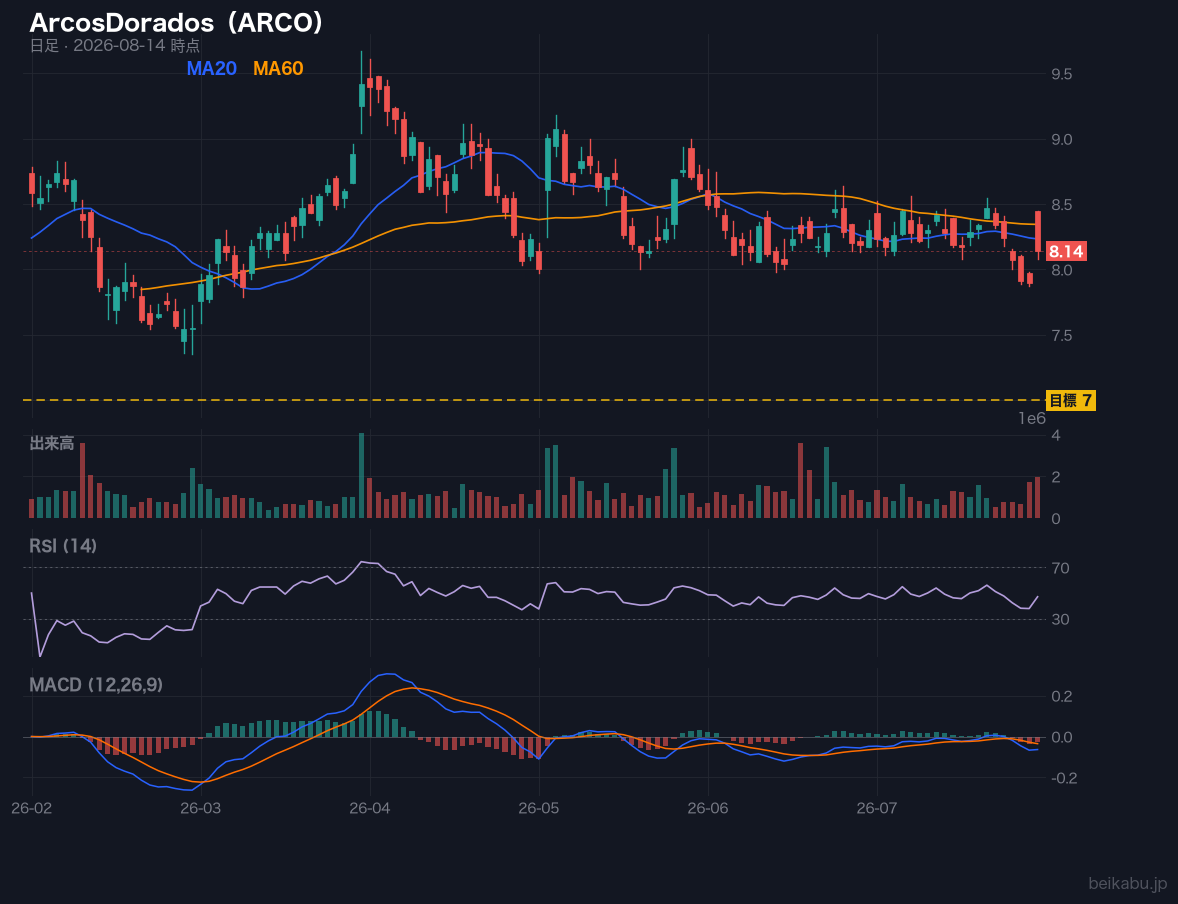
Task: Click the 26-02 date axis label
Action: point(32,809)
